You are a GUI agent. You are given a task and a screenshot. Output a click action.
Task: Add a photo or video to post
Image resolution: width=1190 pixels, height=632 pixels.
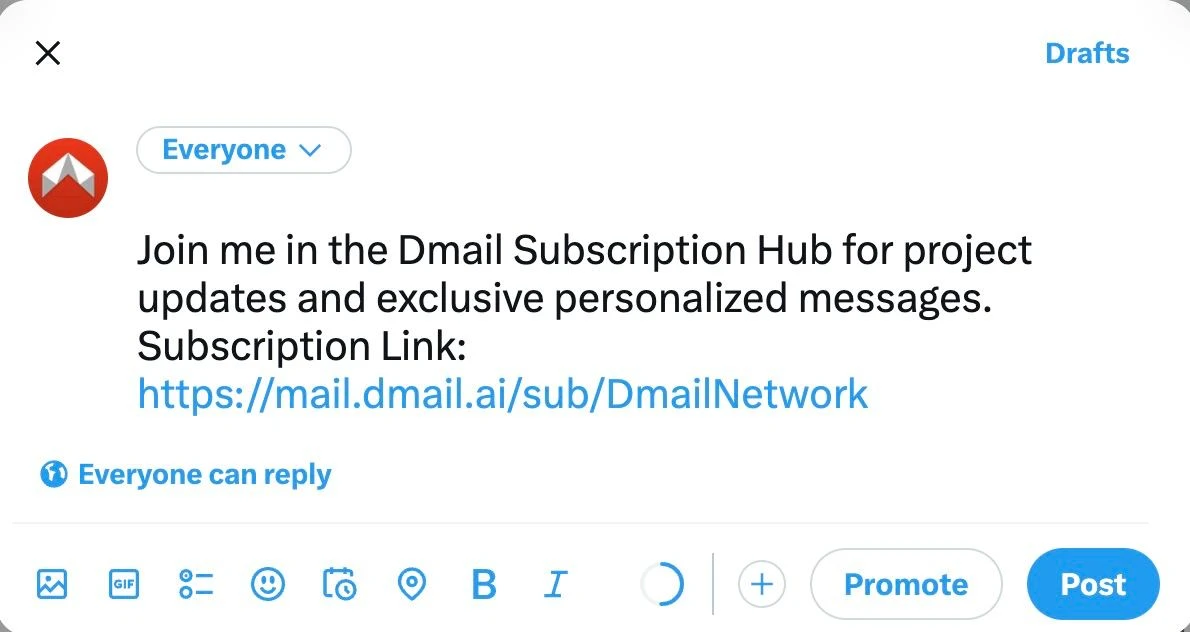click(51, 584)
